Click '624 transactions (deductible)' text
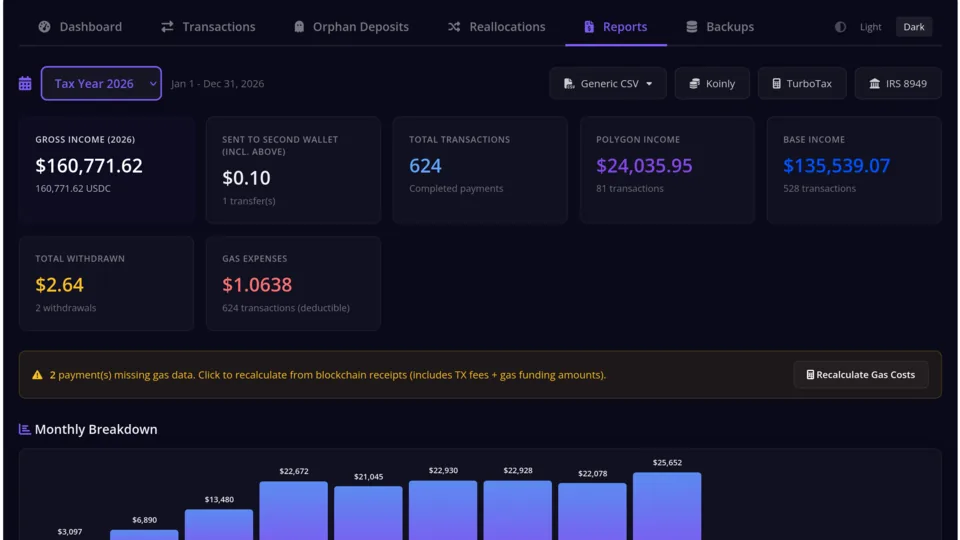The height and width of the screenshot is (540, 960). click(286, 308)
